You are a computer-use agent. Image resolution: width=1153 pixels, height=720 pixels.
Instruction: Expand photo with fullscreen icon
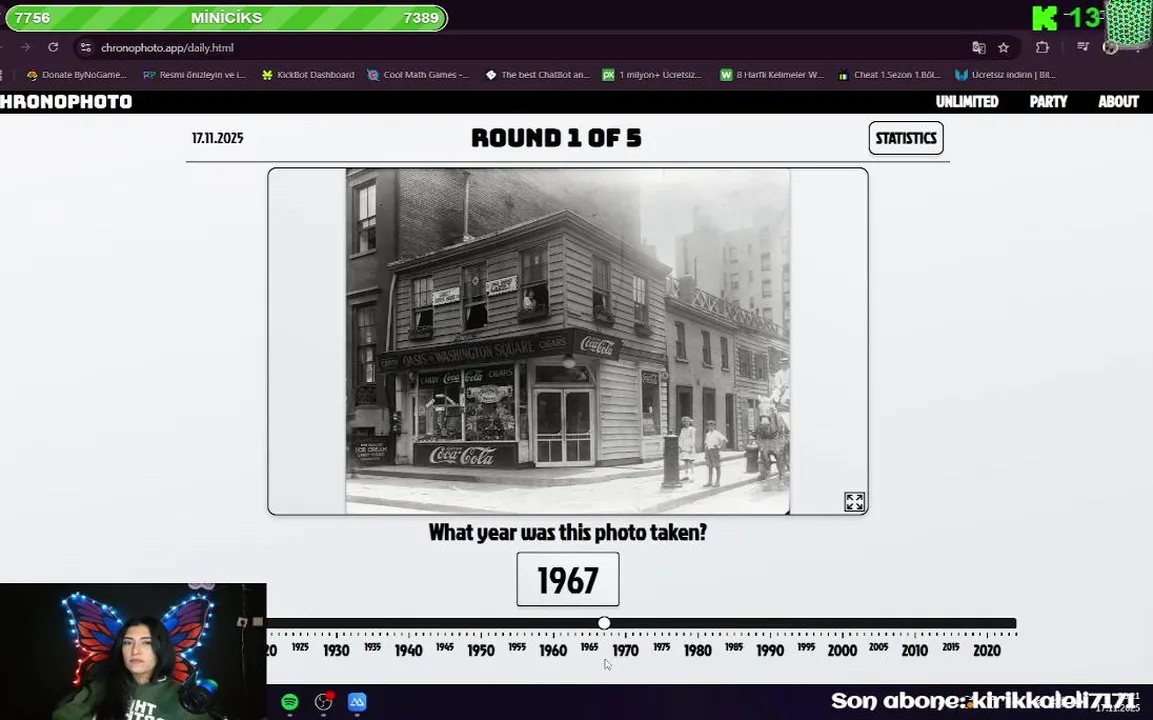(x=854, y=502)
